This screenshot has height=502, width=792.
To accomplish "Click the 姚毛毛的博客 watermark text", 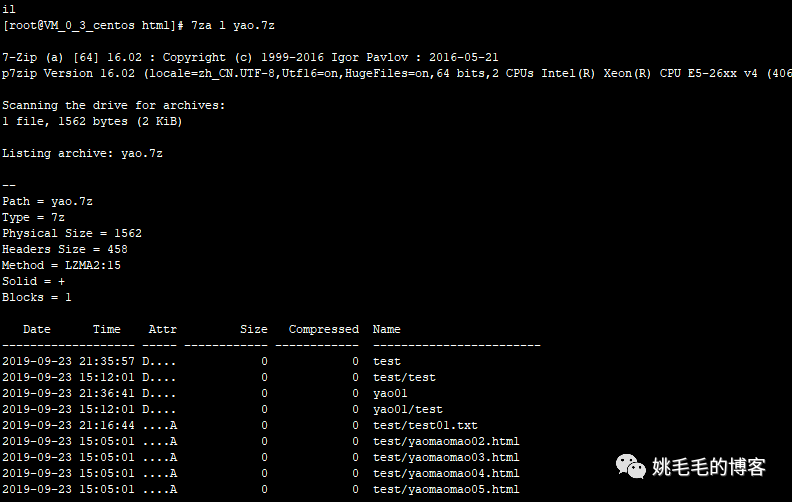I will [x=709, y=467].
